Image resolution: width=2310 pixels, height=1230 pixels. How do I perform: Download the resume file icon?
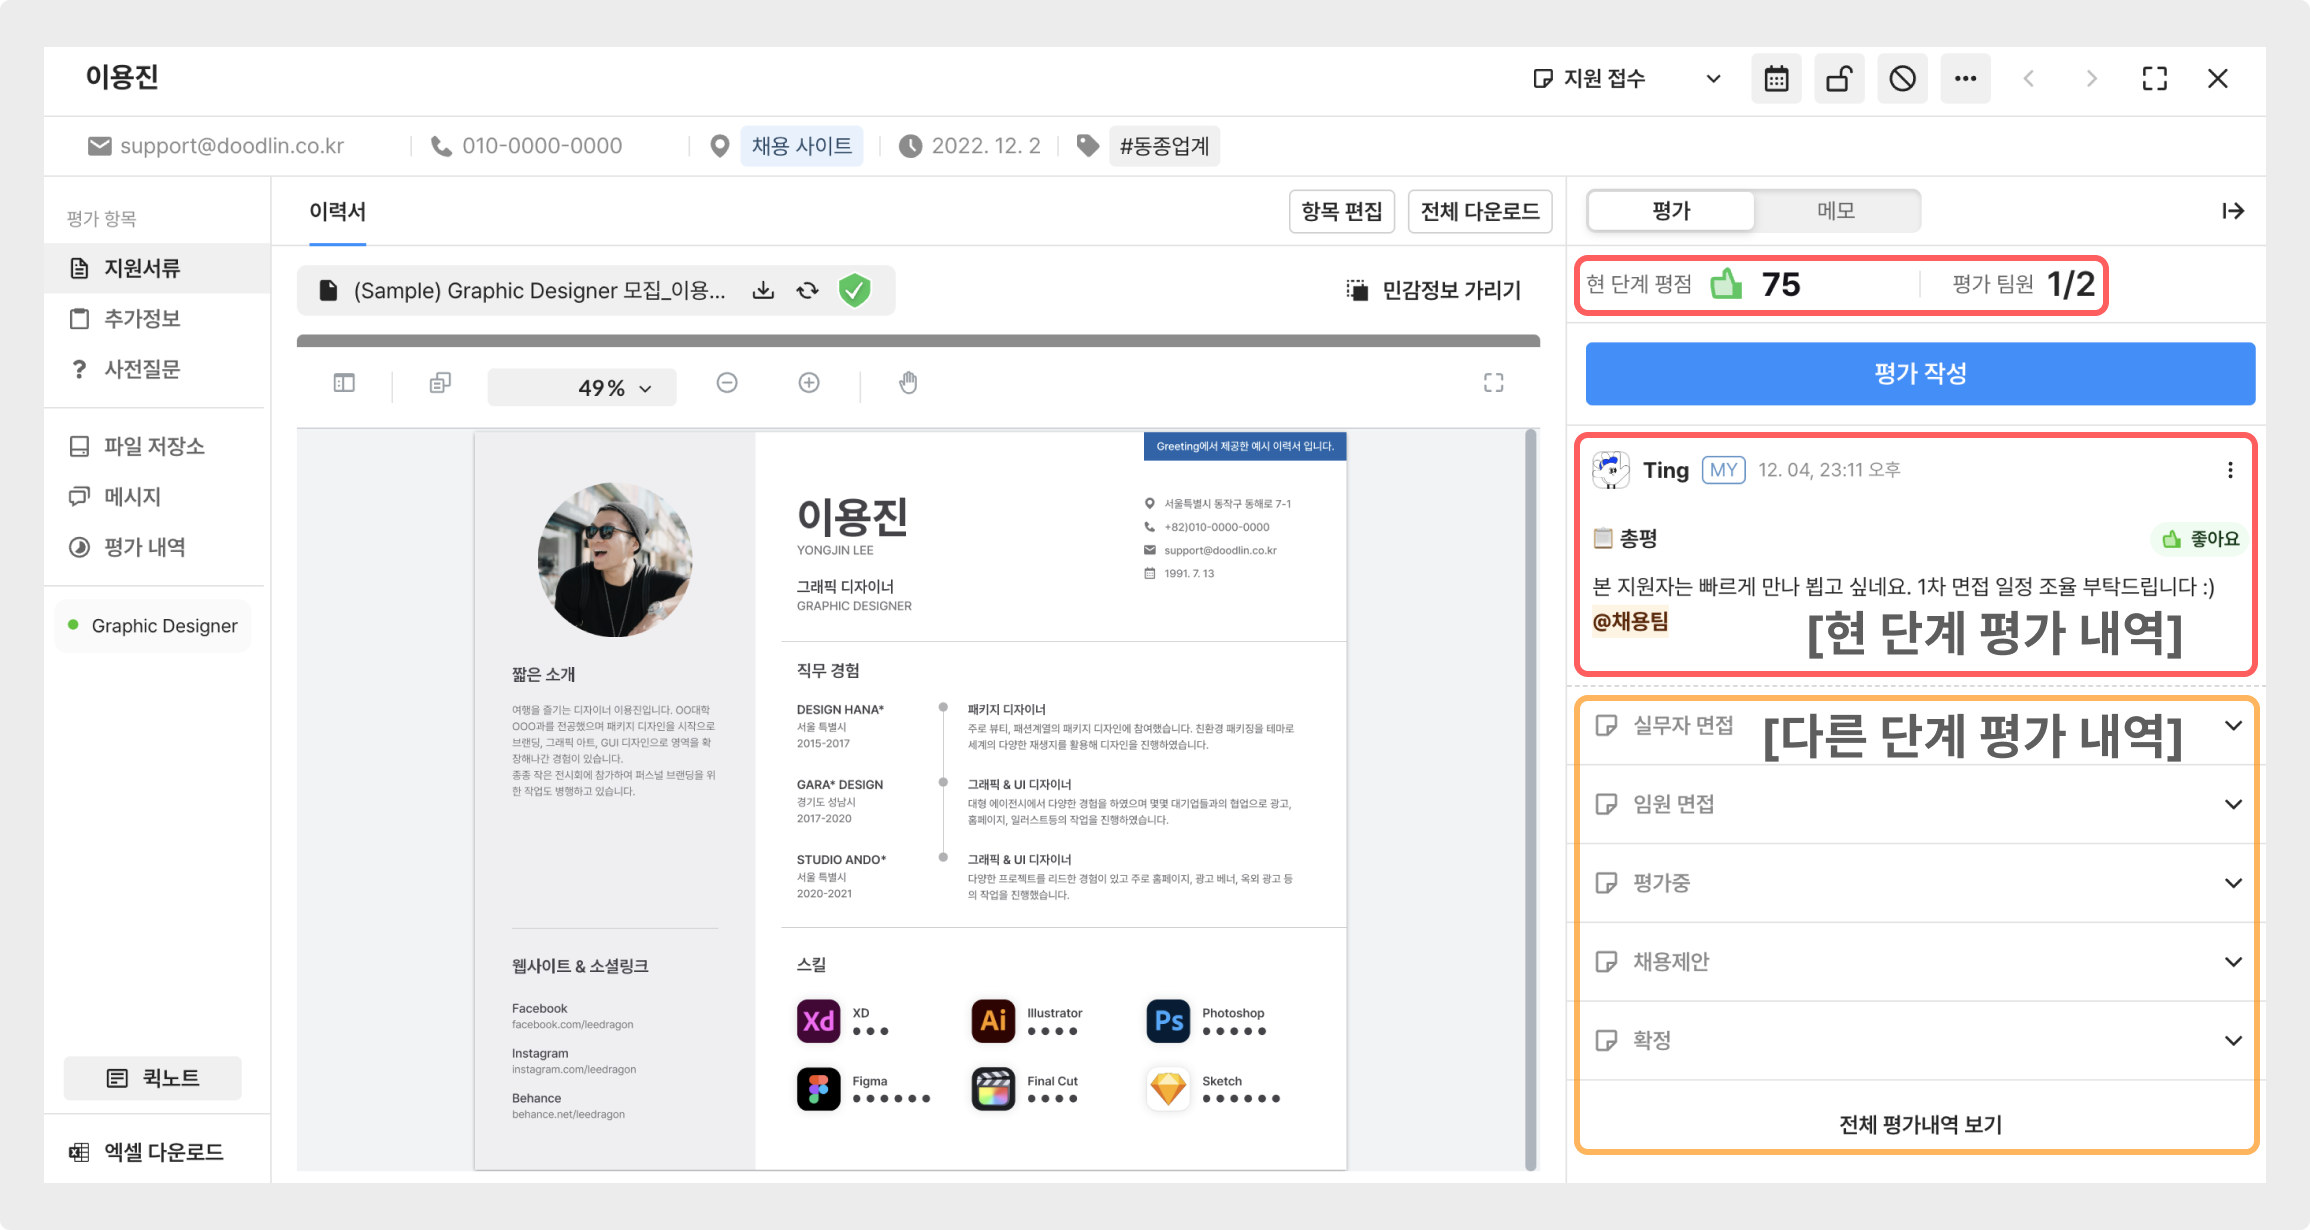tap(763, 291)
